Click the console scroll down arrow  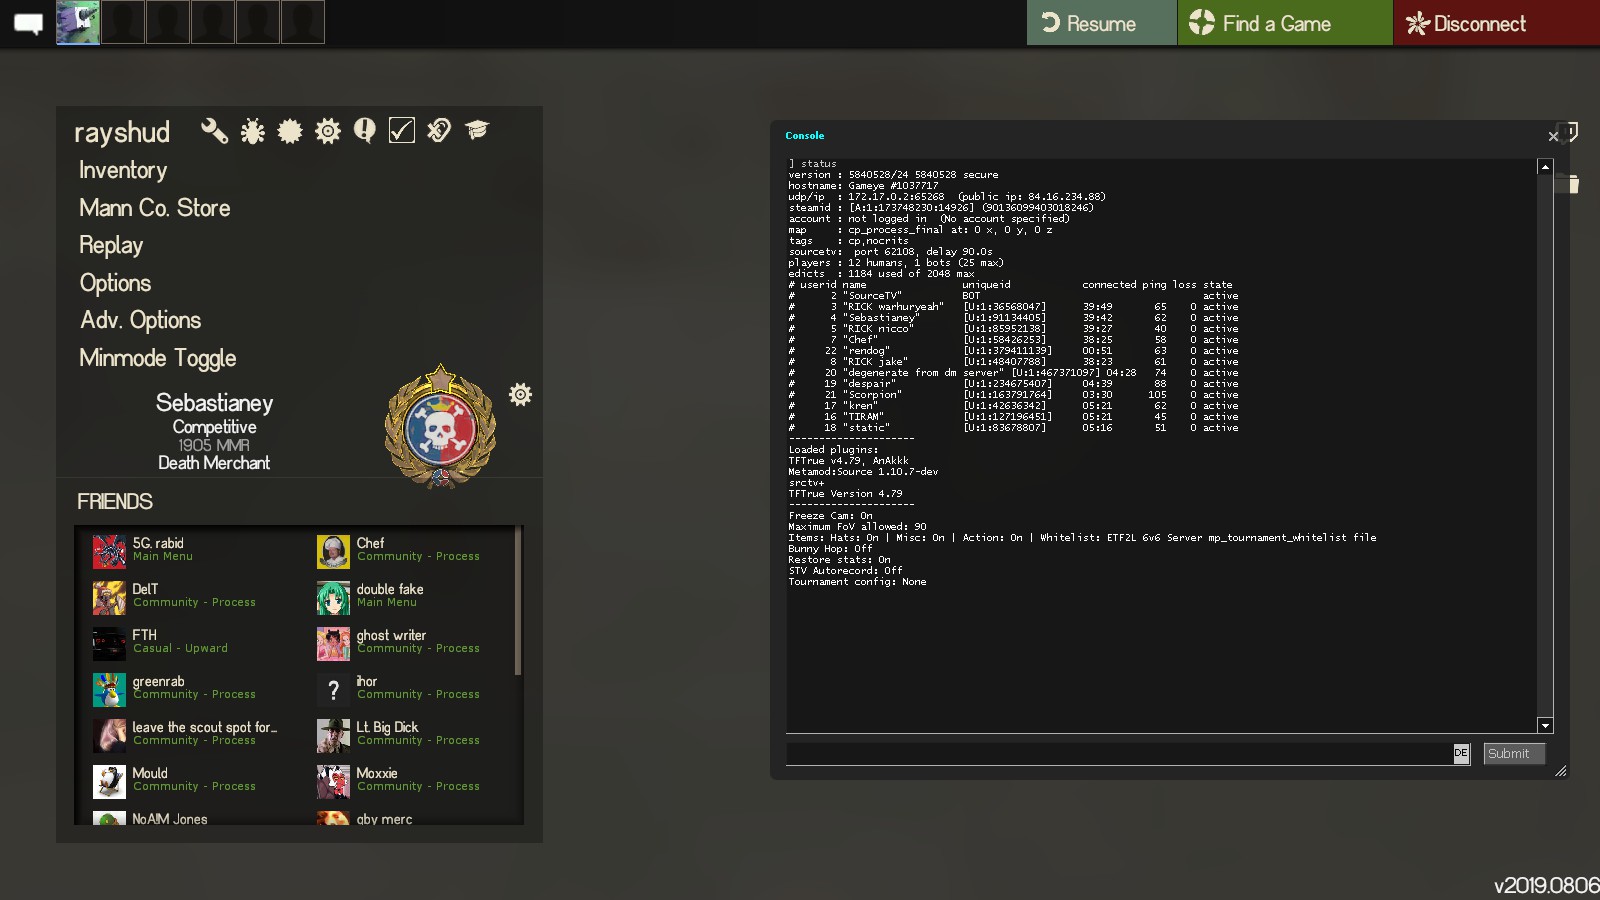(x=1545, y=726)
